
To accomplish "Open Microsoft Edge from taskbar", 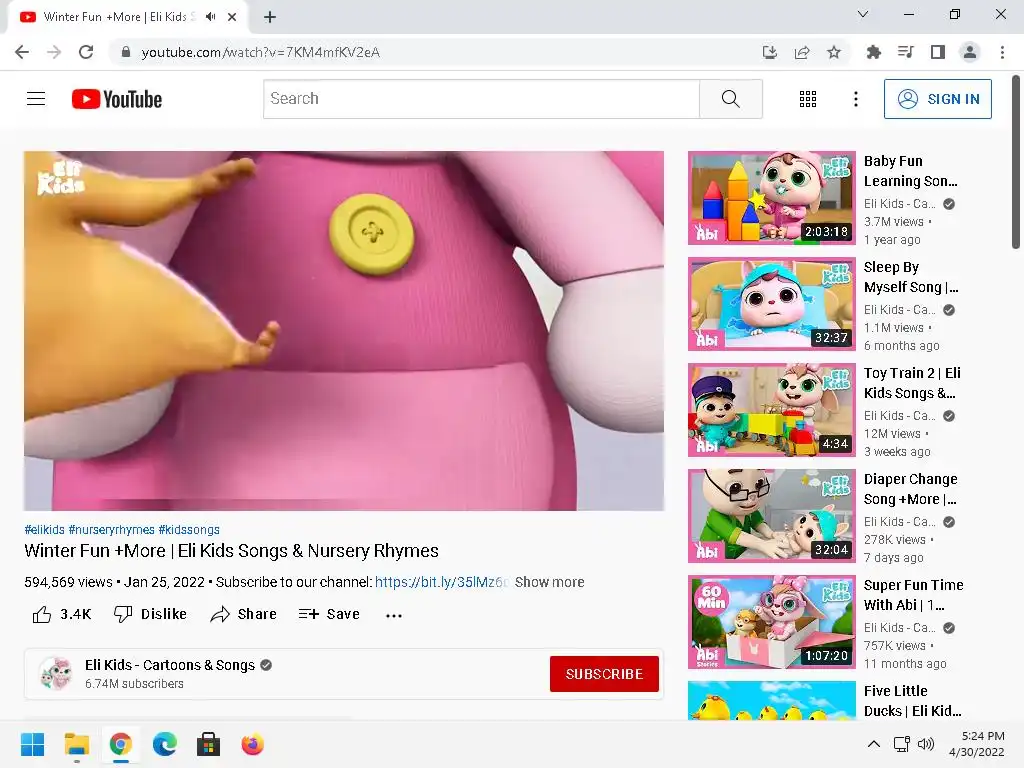I will (x=165, y=744).
